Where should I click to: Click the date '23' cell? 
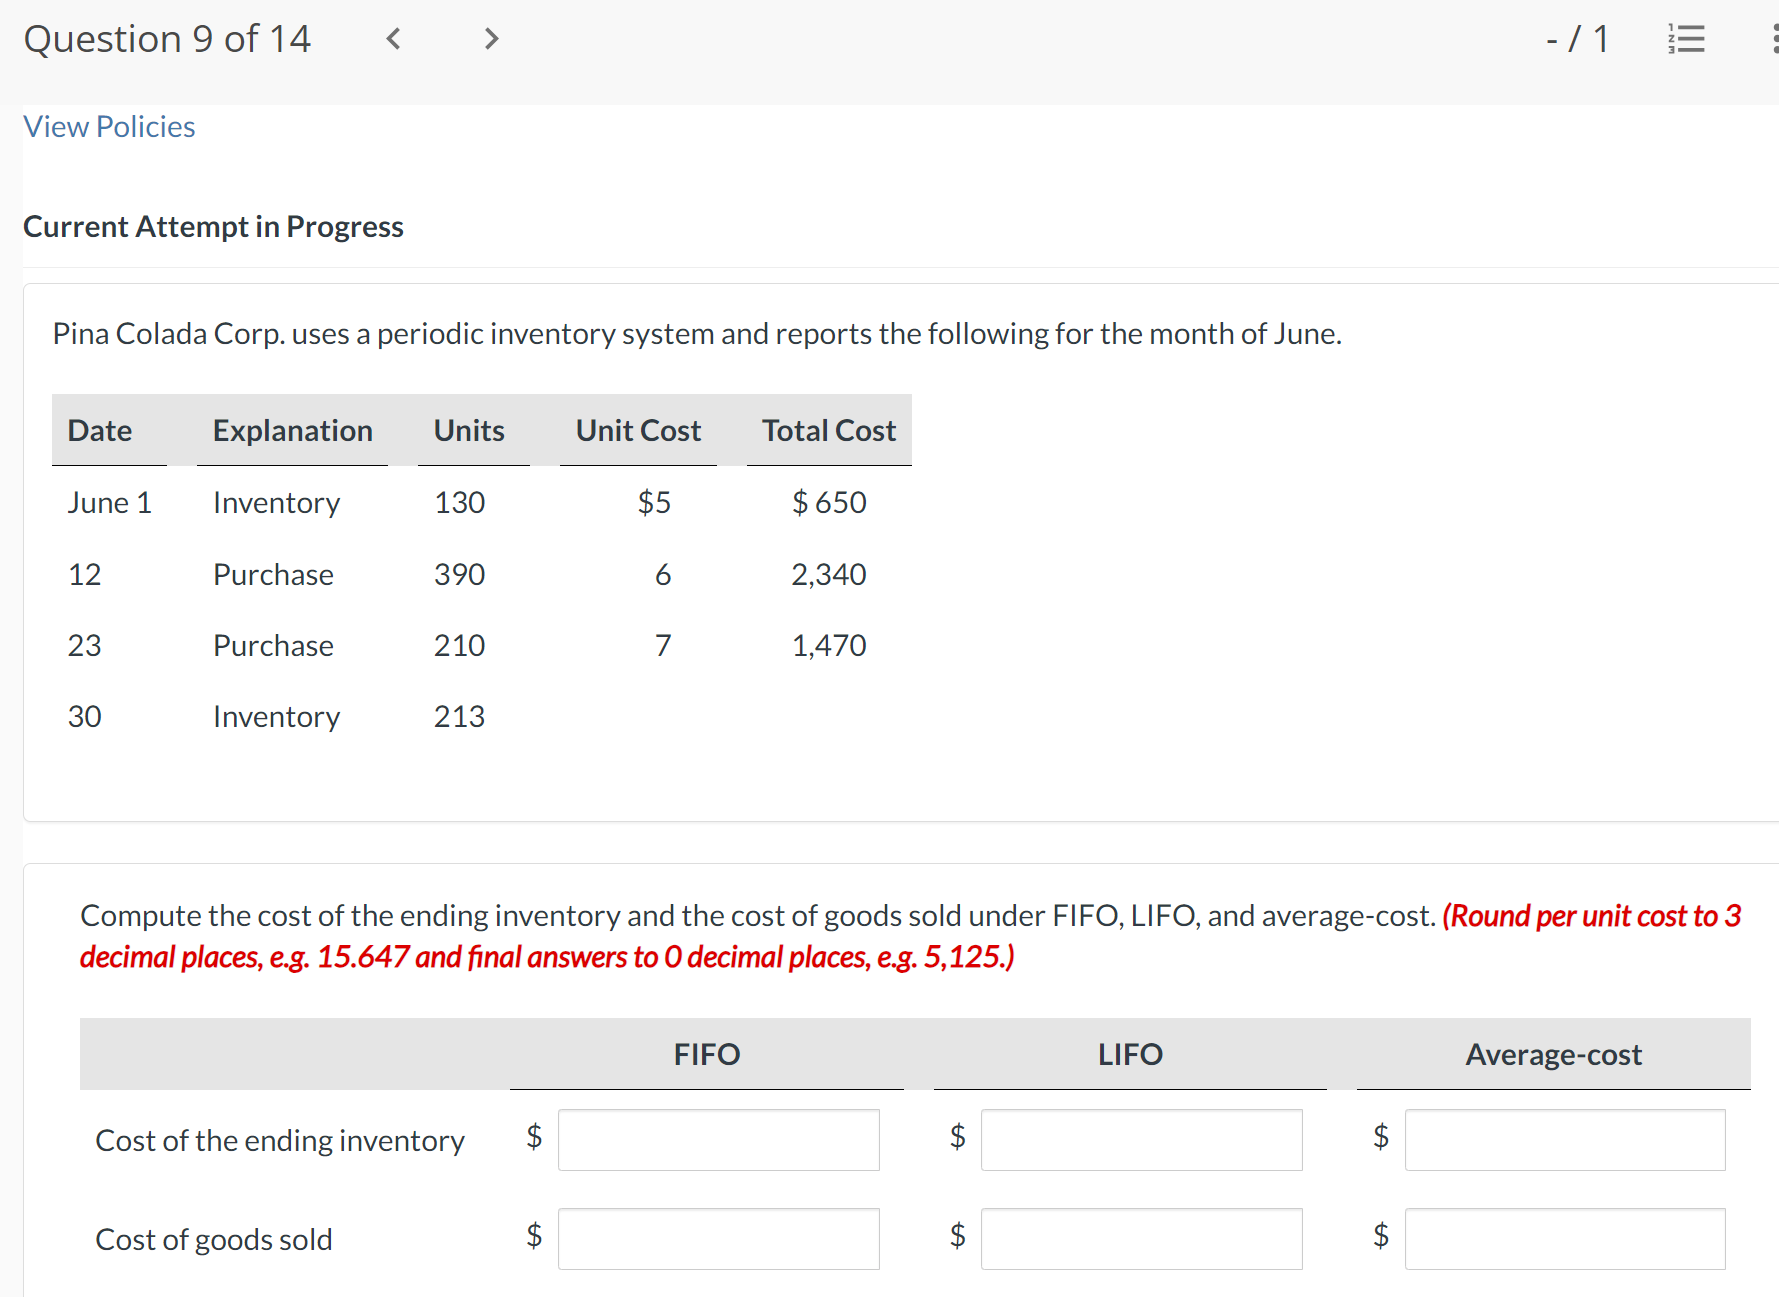coord(85,645)
